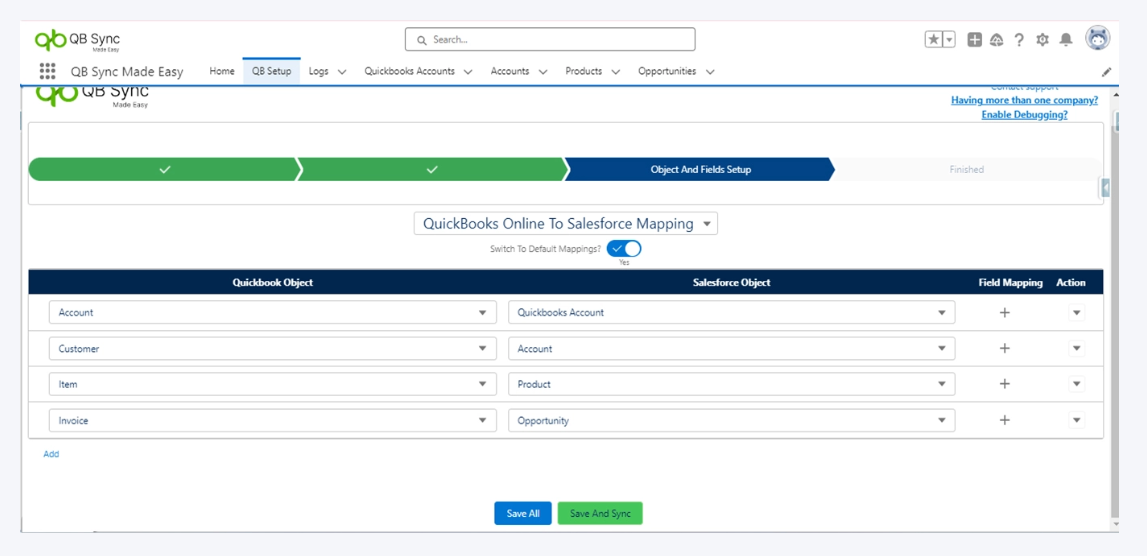Toggle the Switch To Default Mappings switch
The image size is (1147, 556).
(x=624, y=249)
